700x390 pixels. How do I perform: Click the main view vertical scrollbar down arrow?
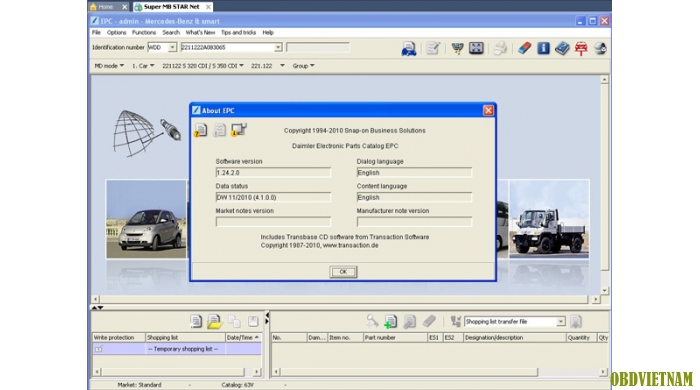[604, 290]
